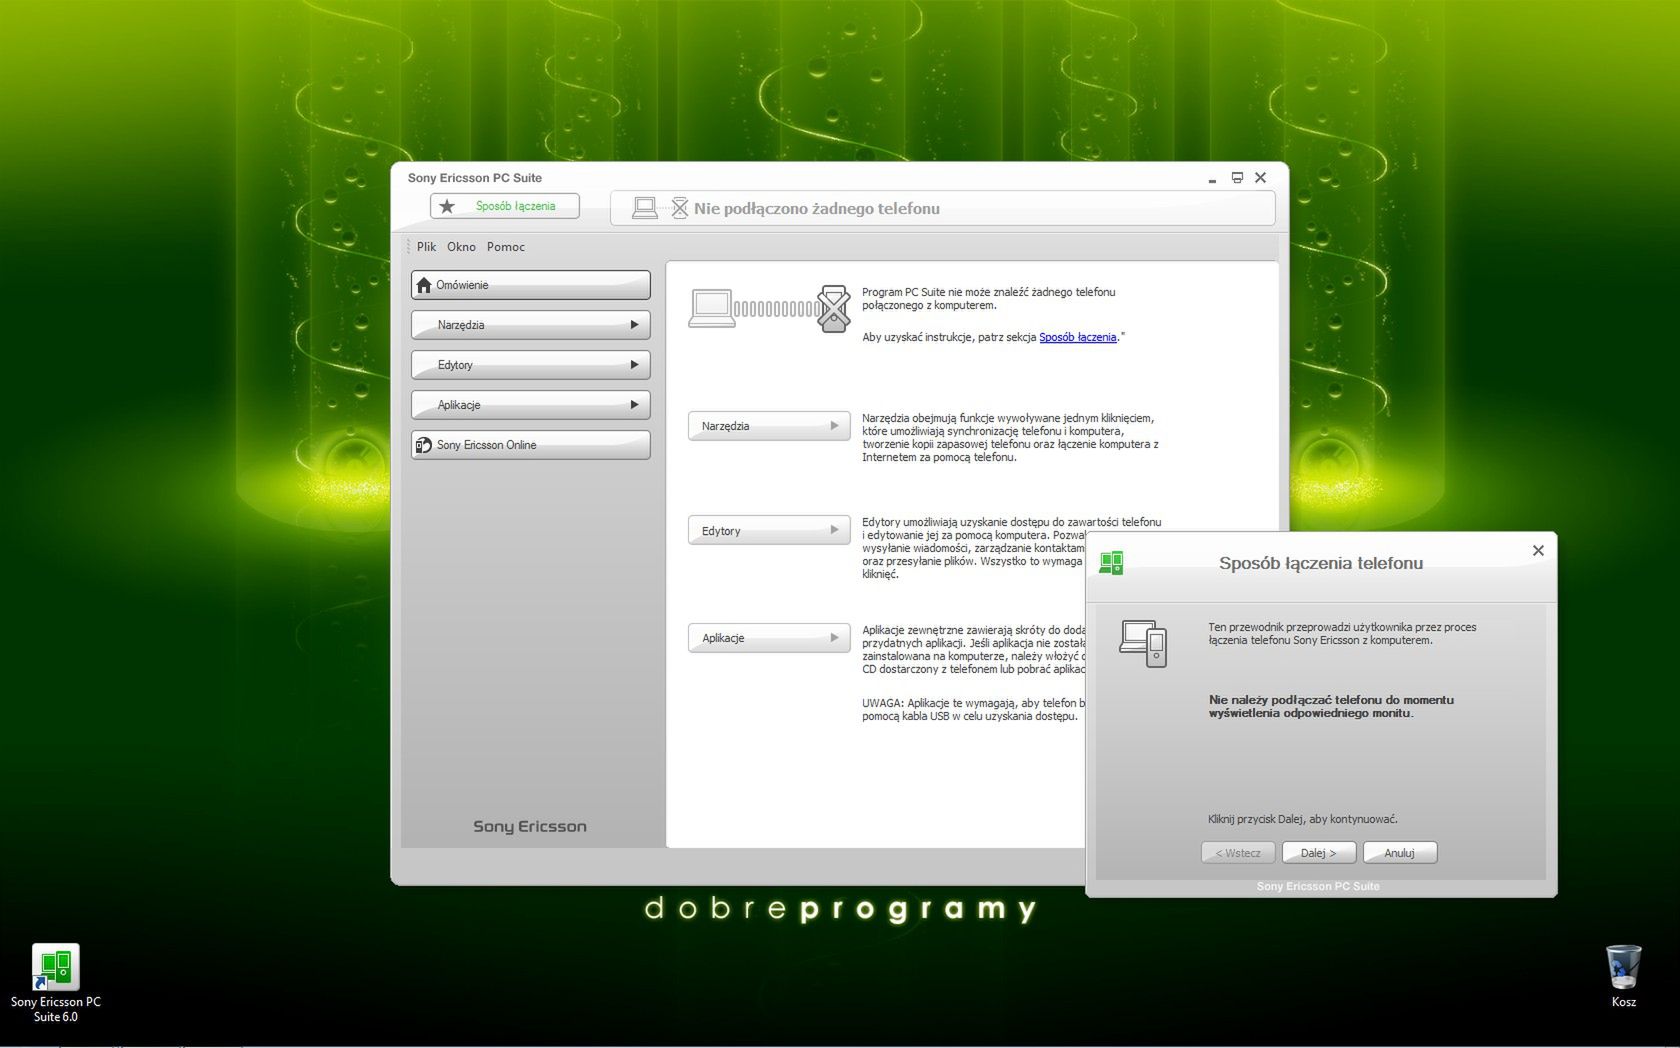
Task: Click the menu bar grip handle left of Plik
Action: [x=408, y=247]
